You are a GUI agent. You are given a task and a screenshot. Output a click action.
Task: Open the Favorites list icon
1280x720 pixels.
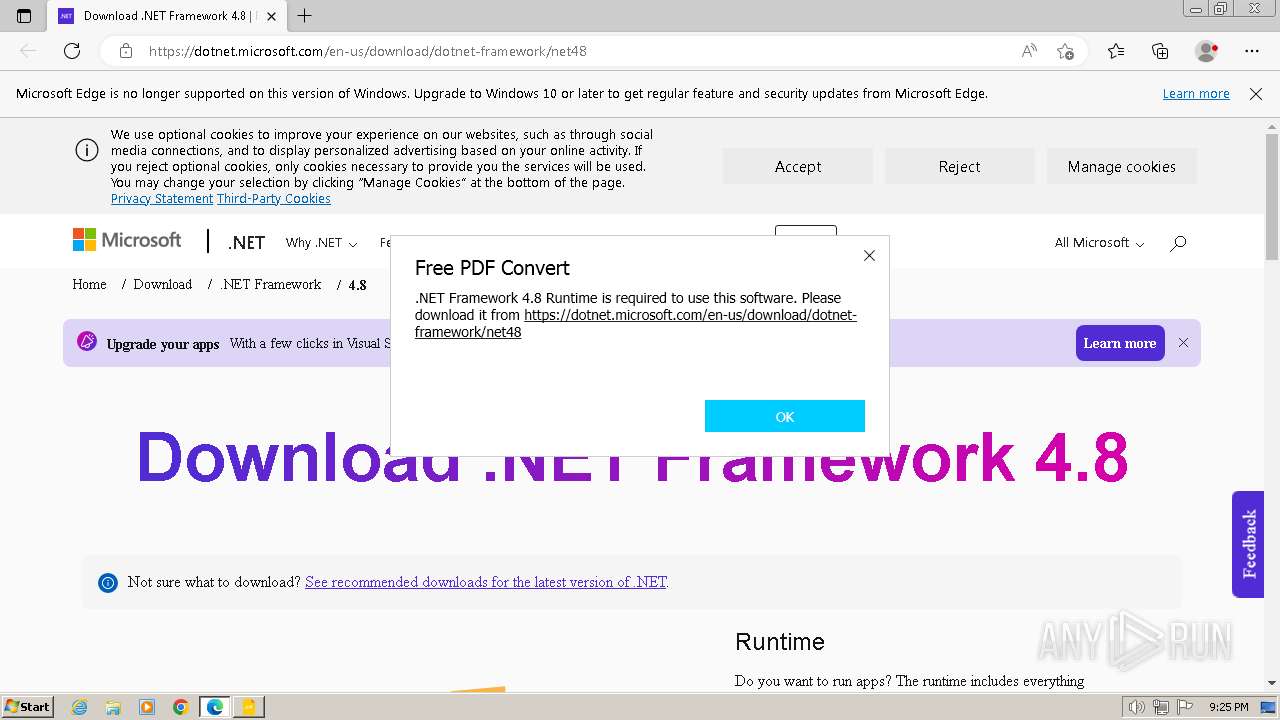pyautogui.click(x=1116, y=51)
